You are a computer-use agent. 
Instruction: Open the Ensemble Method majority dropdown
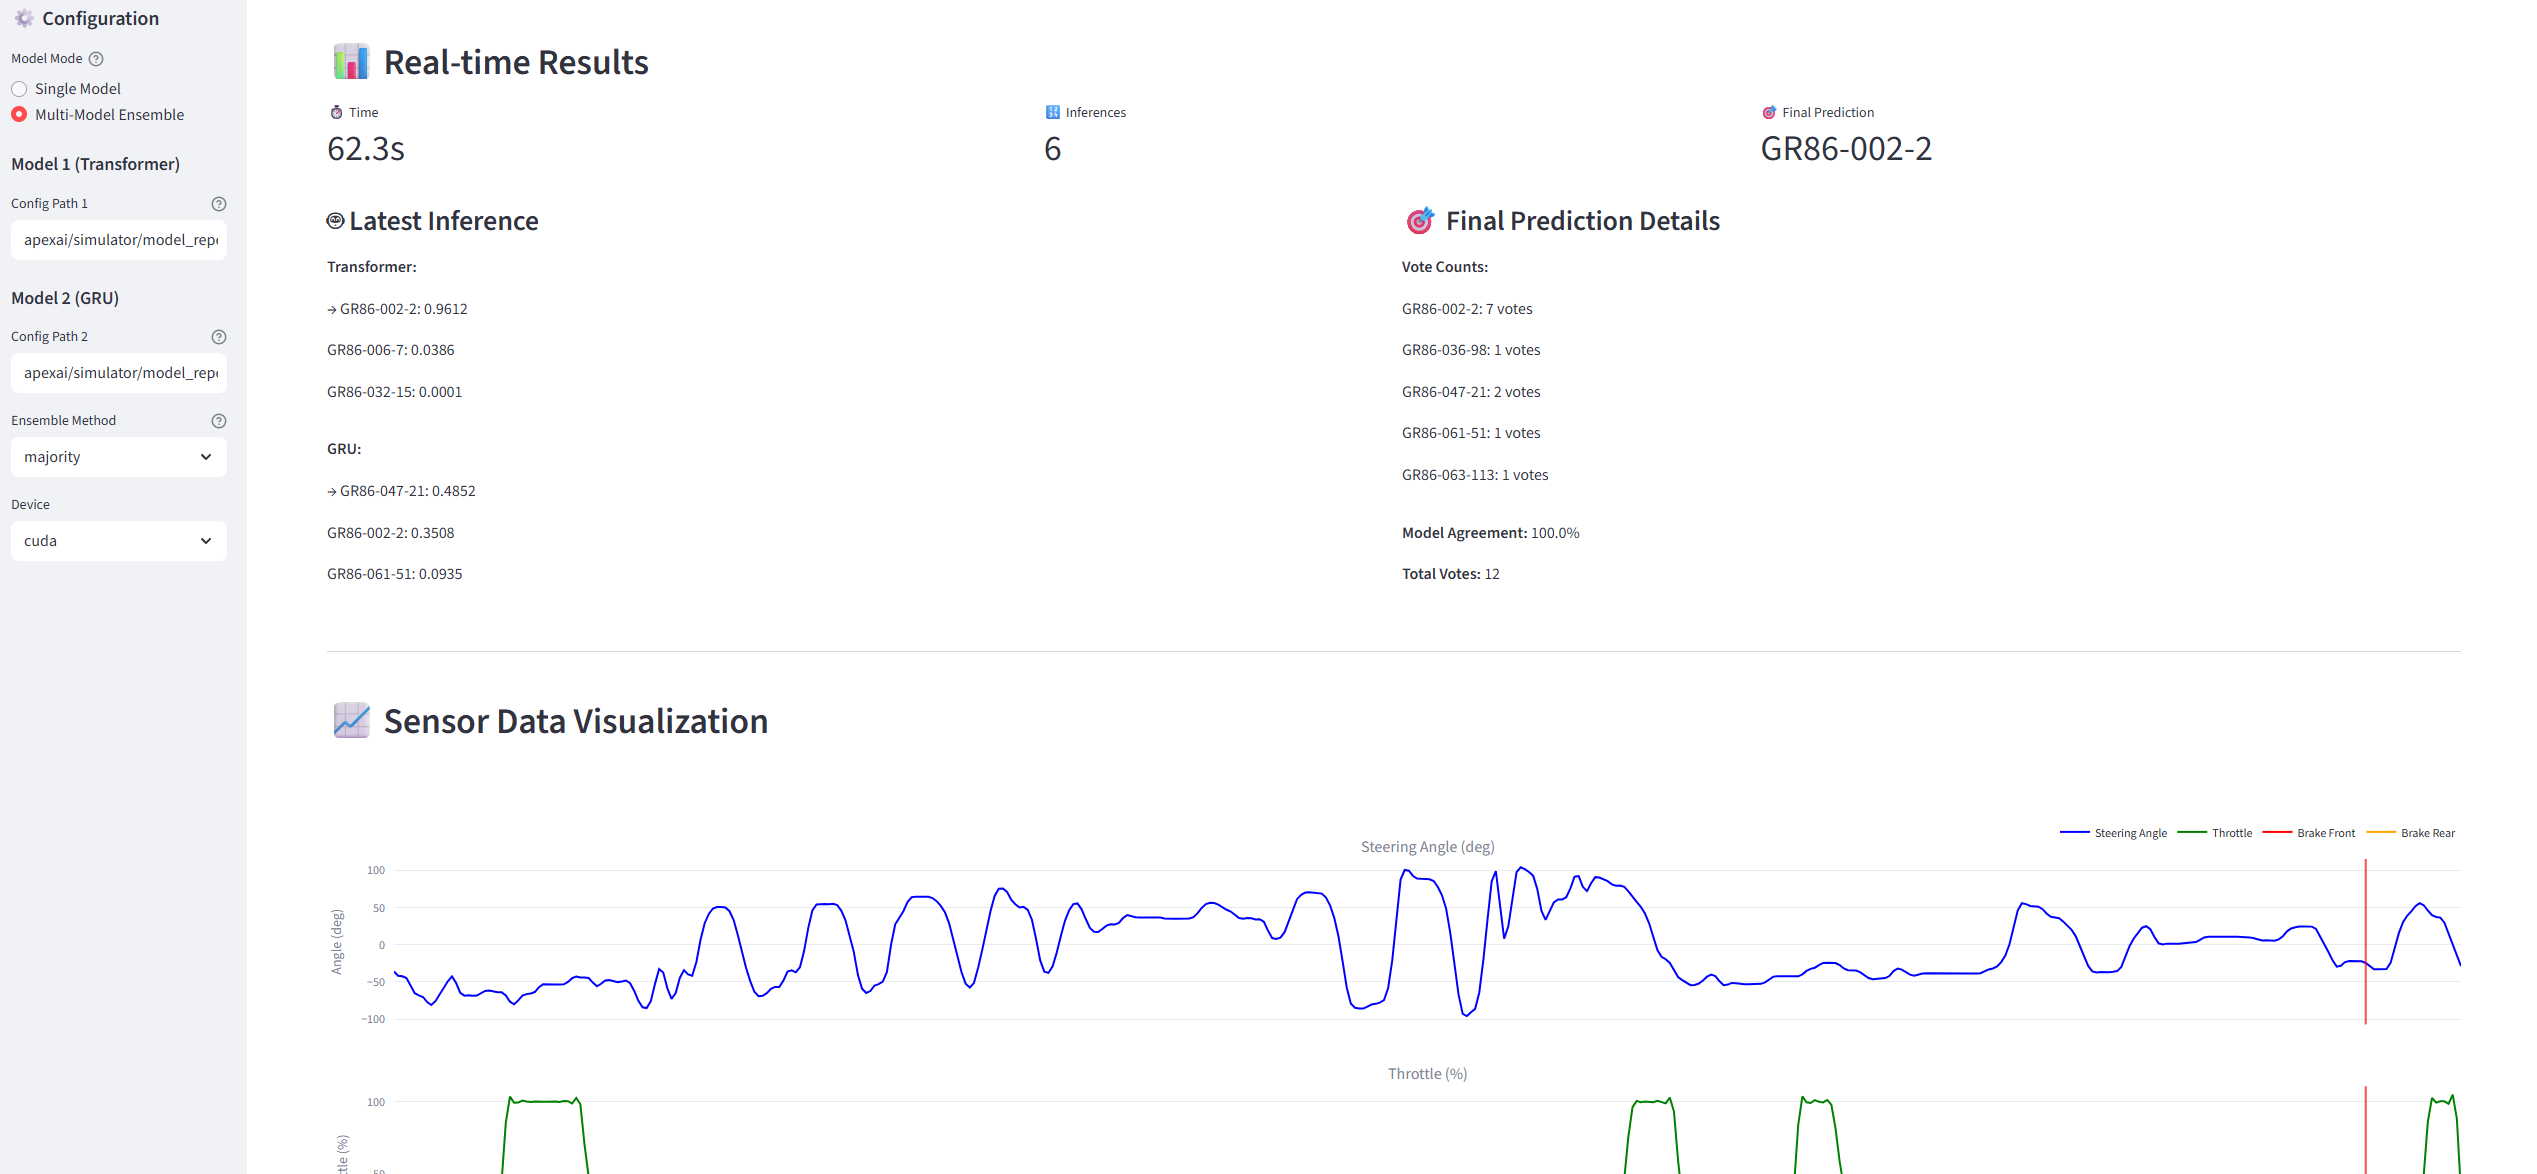coord(118,457)
